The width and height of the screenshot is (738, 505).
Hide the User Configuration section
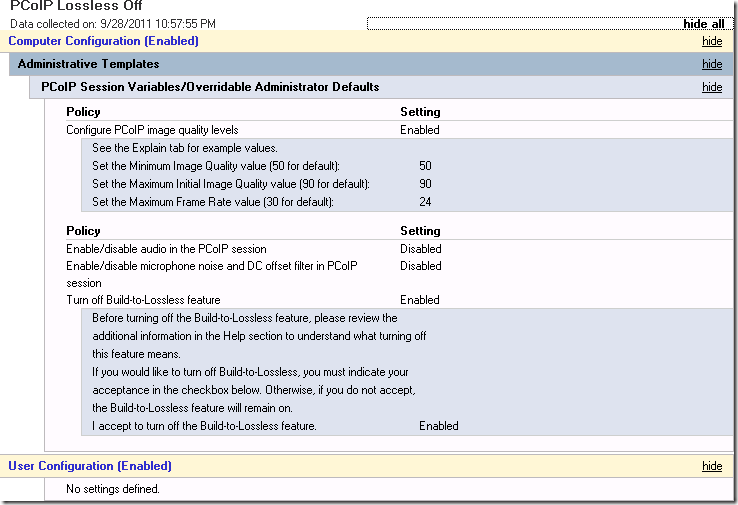(x=712, y=466)
